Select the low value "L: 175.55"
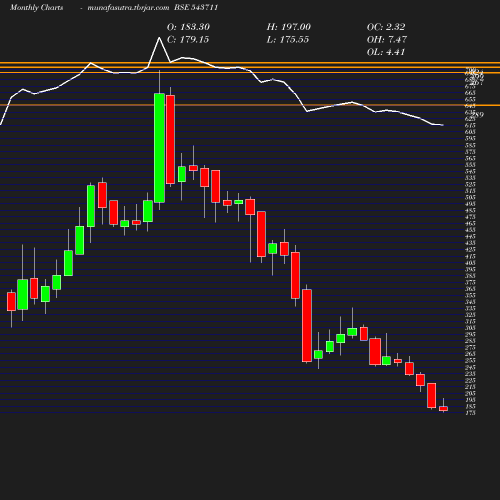 tap(288, 40)
